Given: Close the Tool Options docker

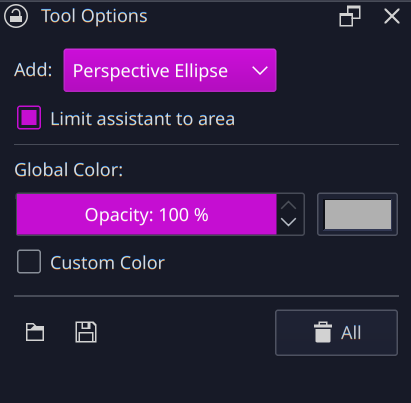Looking at the screenshot, I should (x=392, y=16).
